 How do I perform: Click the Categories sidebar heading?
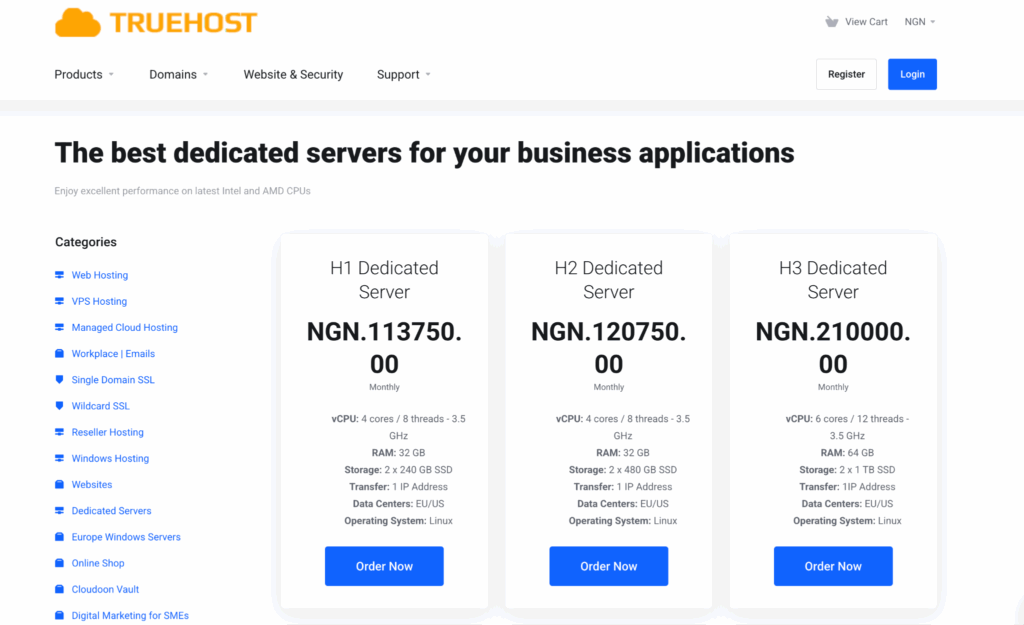tap(86, 242)
